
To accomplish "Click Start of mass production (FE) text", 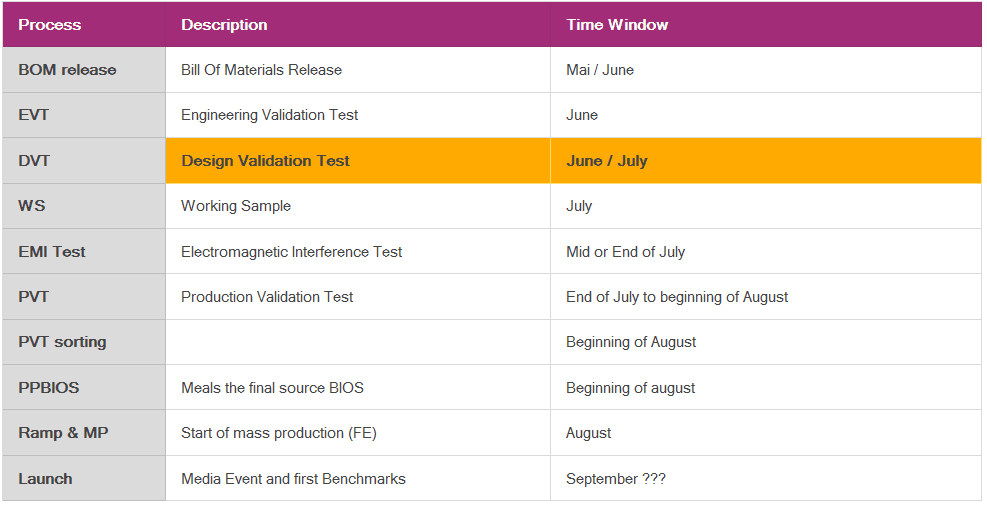I will coord(278,433).
